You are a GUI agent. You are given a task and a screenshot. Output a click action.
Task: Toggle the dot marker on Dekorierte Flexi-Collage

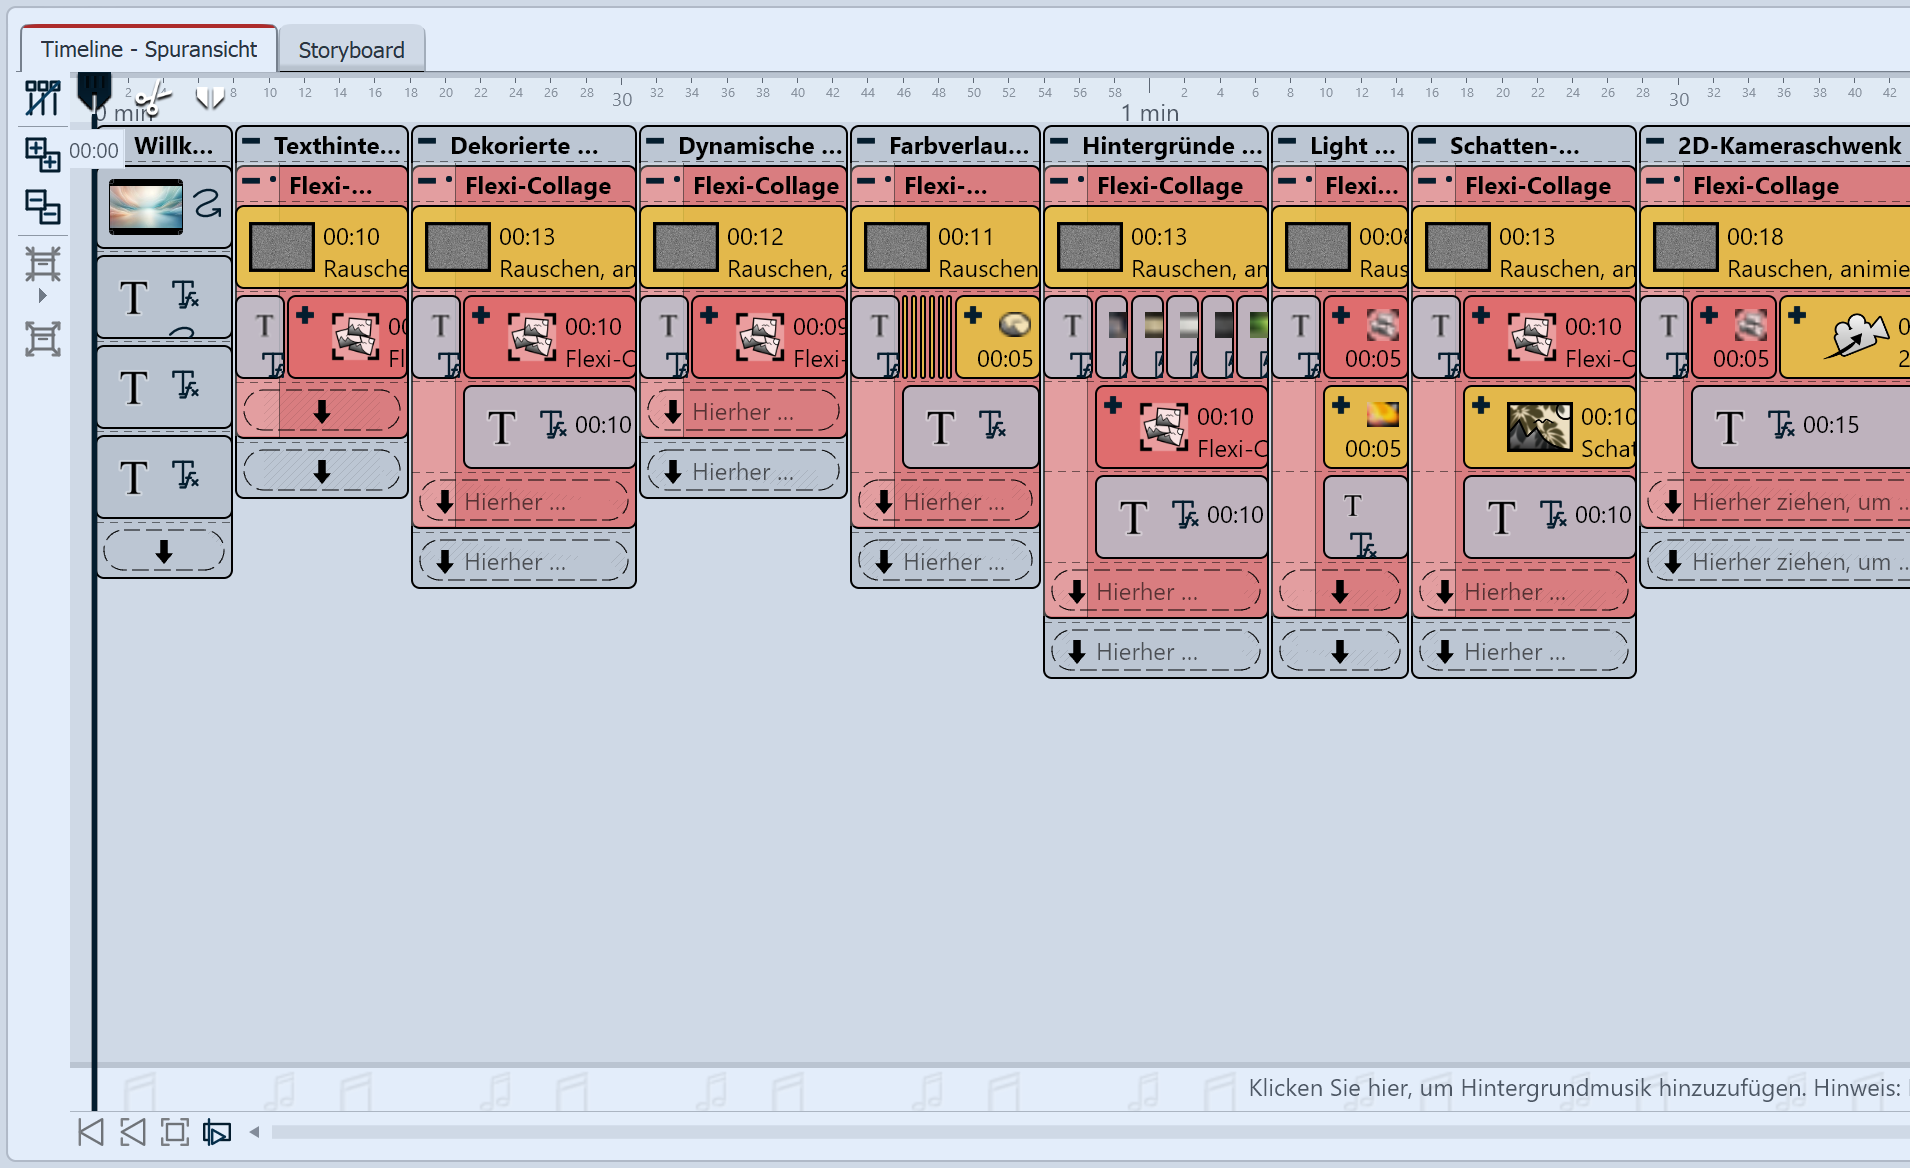[449, 181]
